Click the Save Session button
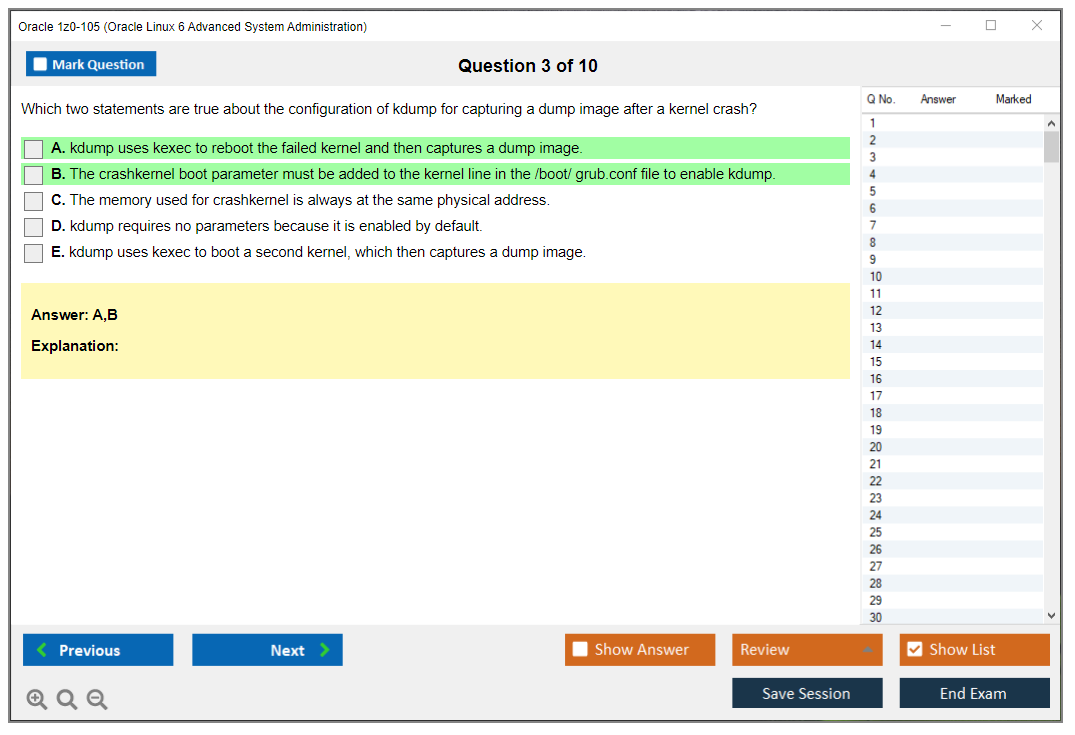 point(807,693)
